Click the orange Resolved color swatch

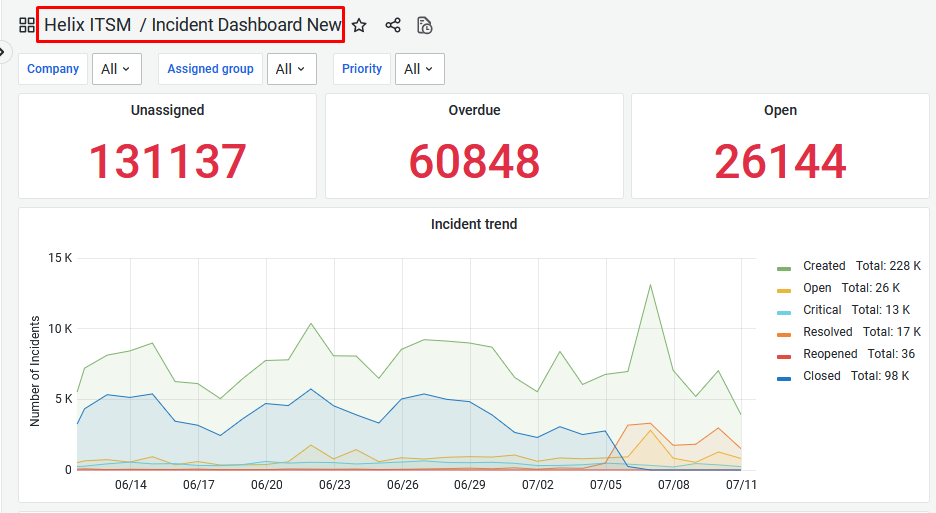pos(784,334)
